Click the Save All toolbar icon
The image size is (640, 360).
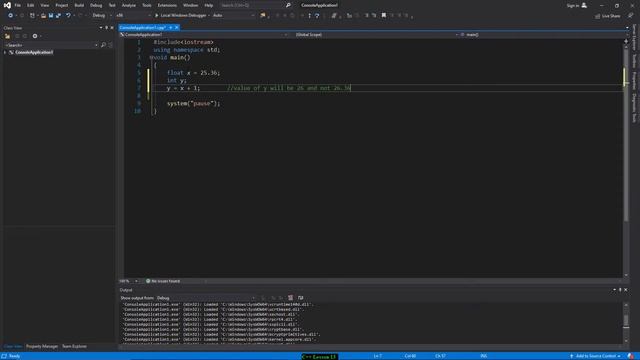click(x=58, y=16)
